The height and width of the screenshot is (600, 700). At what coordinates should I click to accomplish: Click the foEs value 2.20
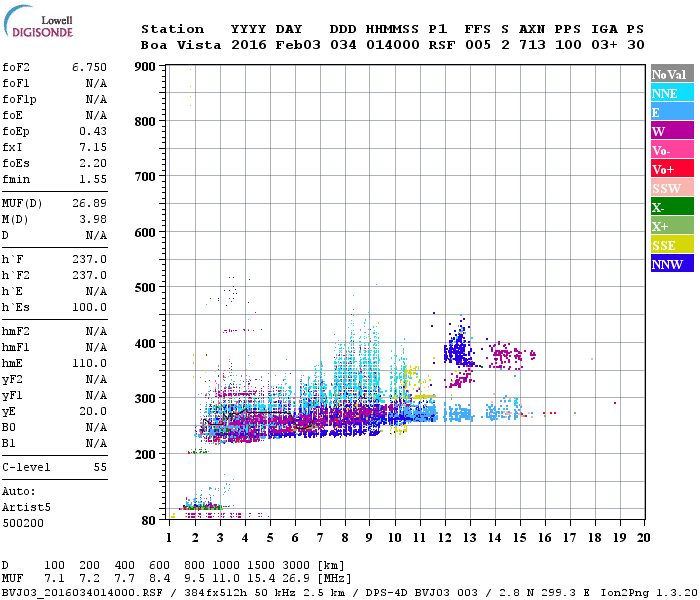93,163
